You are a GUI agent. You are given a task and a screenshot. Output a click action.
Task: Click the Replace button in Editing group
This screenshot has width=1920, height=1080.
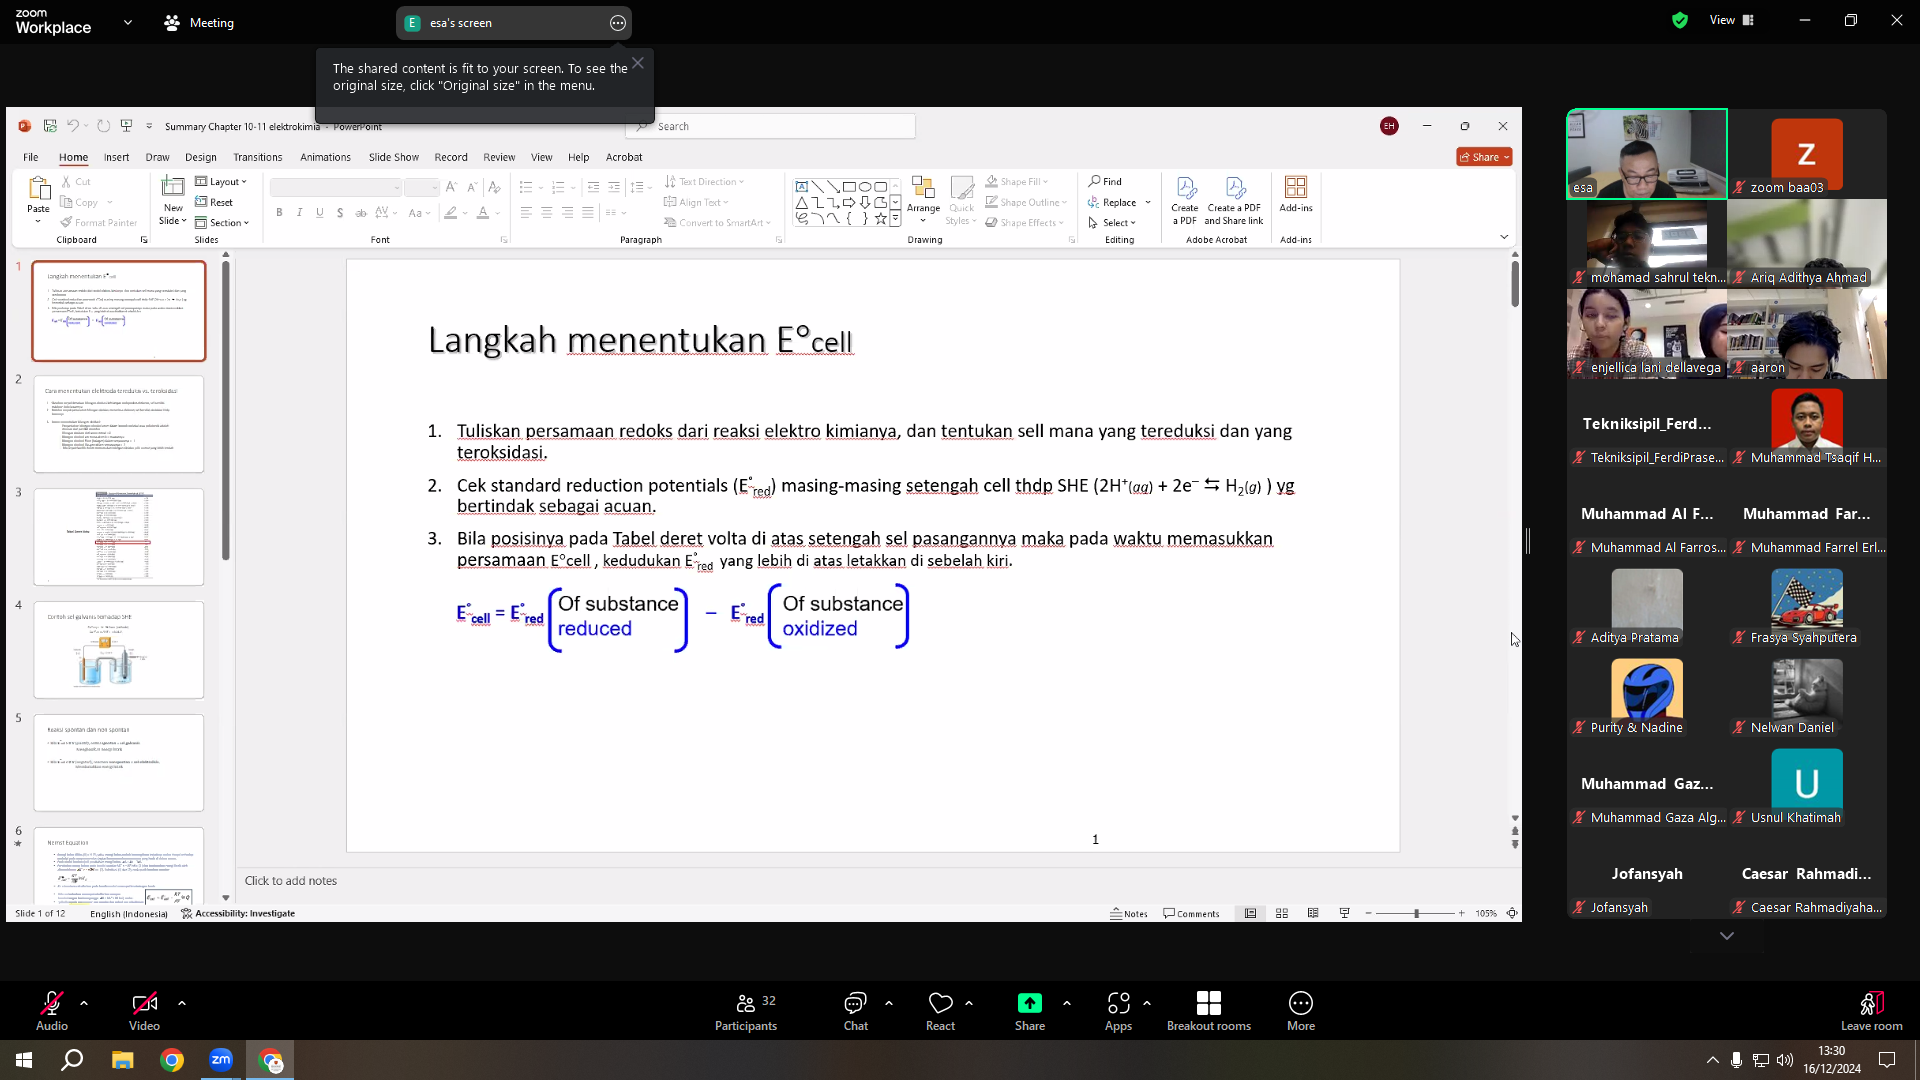point(1112,202)
